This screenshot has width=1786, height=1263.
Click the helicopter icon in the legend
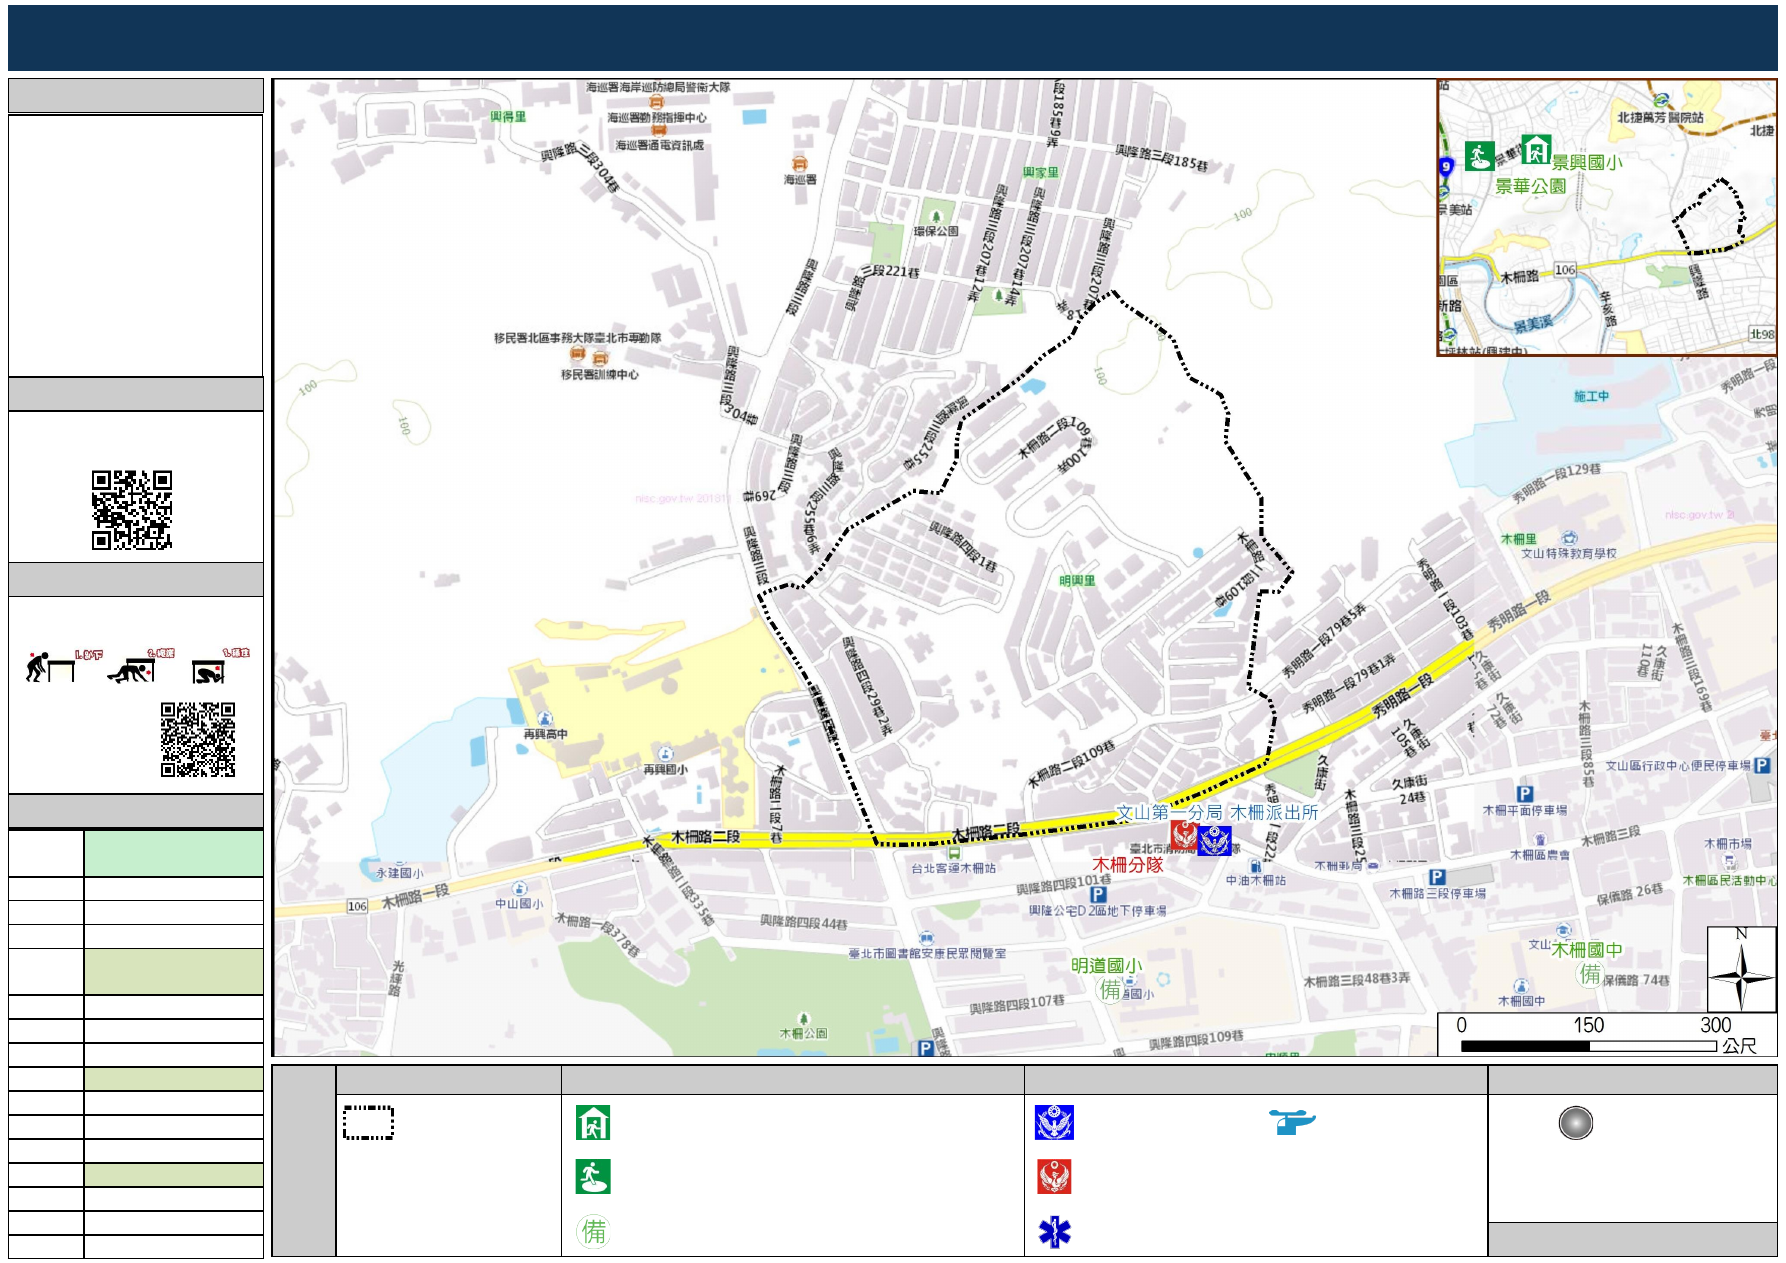click(1292, 1122)
